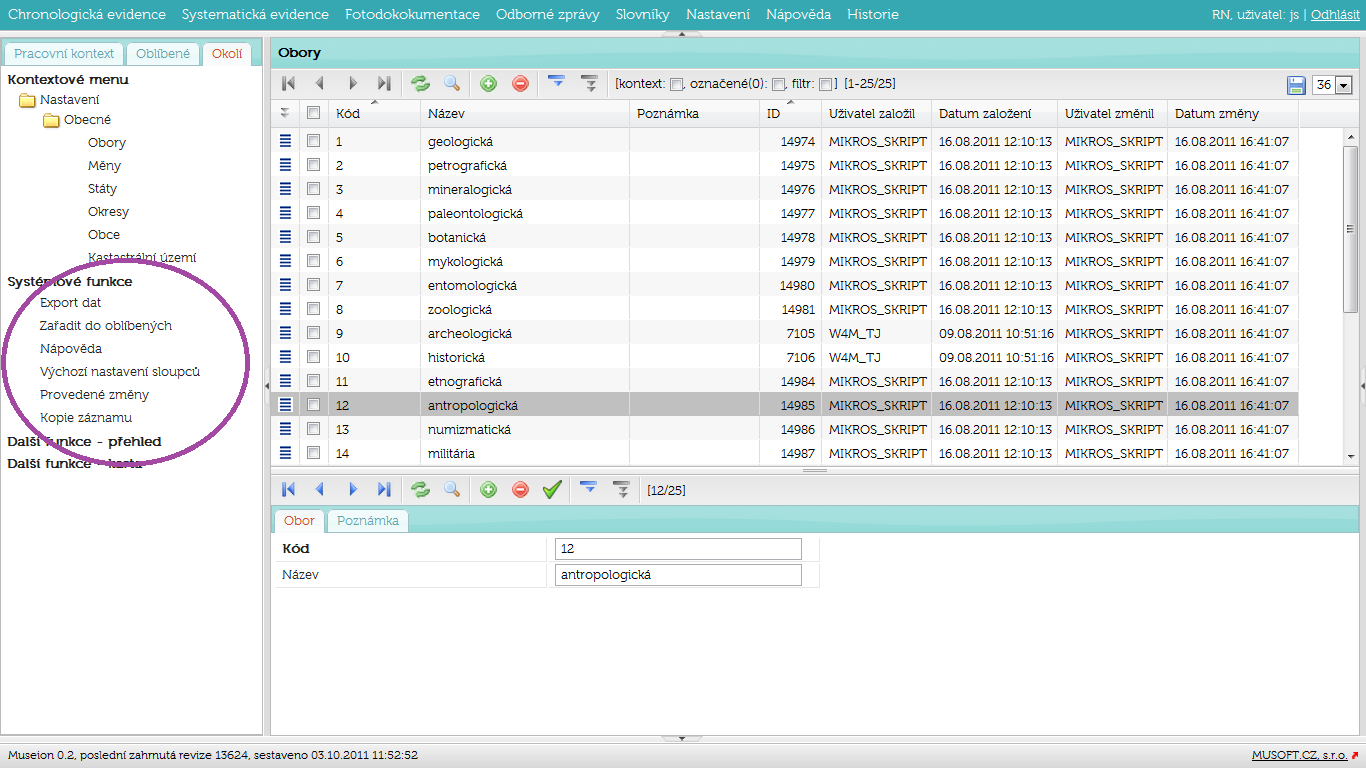Open search magnifier in lower detail toolbar
Viewport: 1366px width, 768px height.
(x=452, y=489)
